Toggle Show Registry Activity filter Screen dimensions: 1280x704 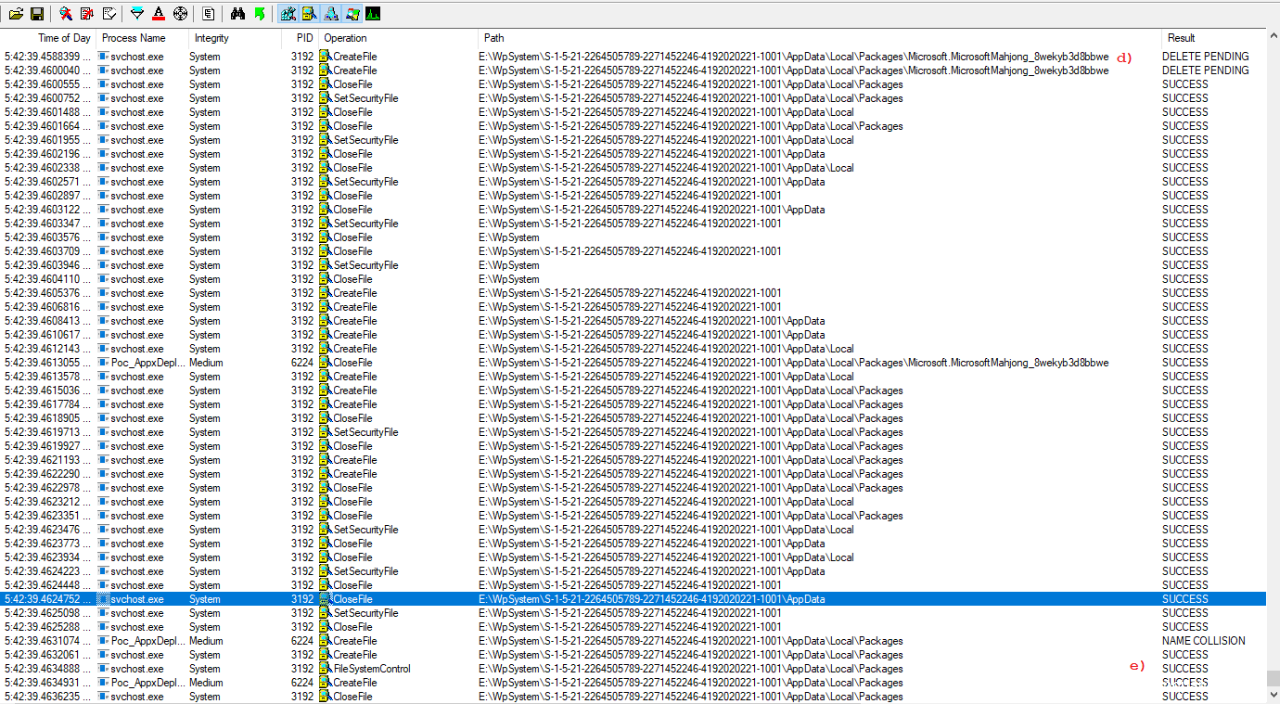(288, 14)
